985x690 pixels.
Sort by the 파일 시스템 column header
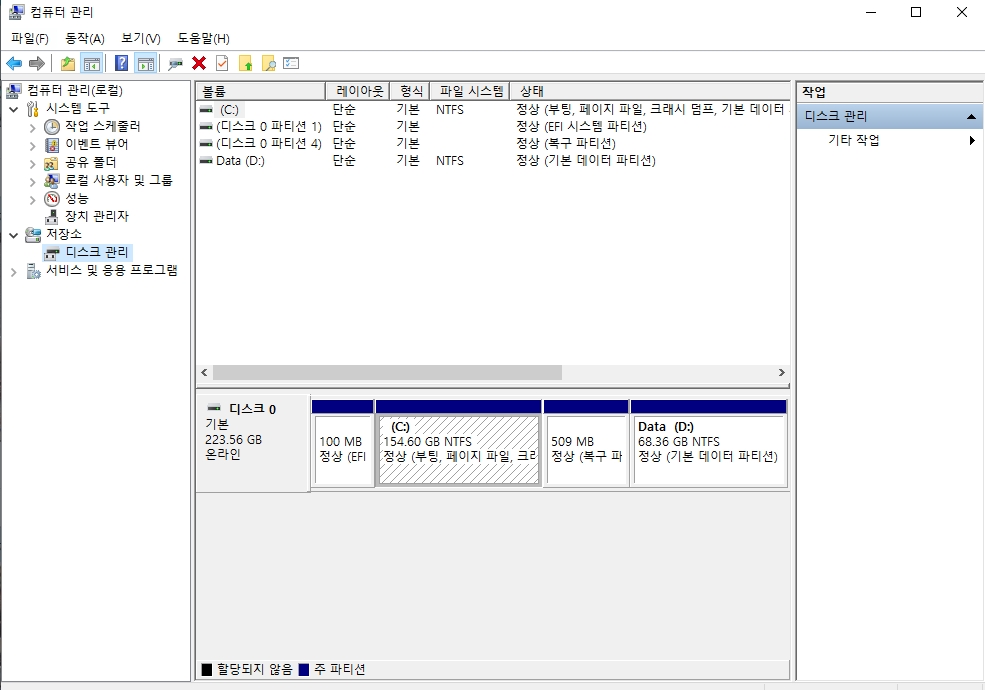[x=470, y=91]
